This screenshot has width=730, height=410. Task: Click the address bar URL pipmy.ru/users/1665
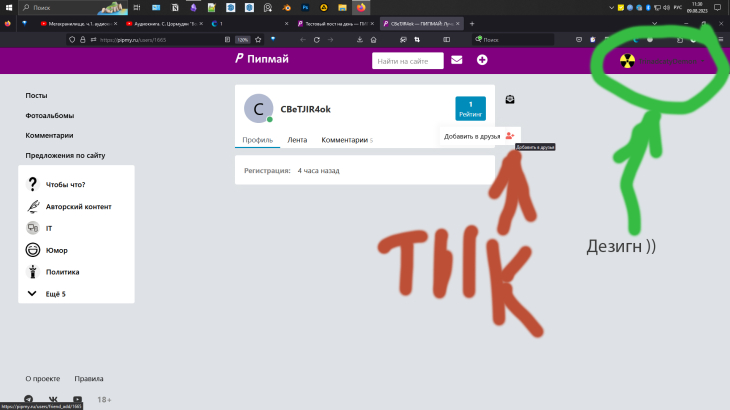[x=133, y=40]
